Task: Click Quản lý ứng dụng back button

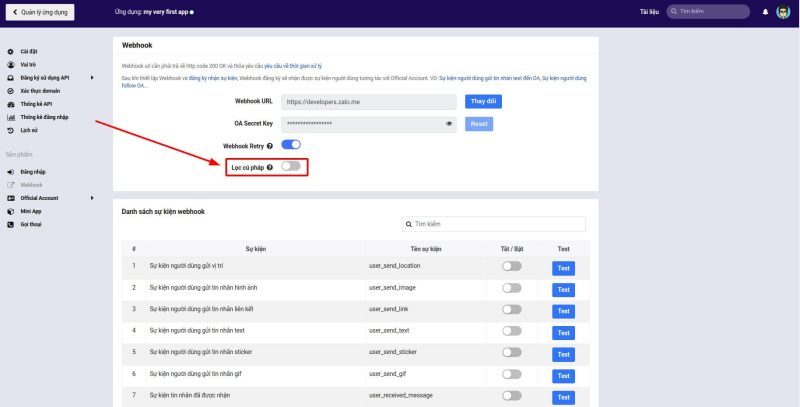Action: click(x=40, y=12)
